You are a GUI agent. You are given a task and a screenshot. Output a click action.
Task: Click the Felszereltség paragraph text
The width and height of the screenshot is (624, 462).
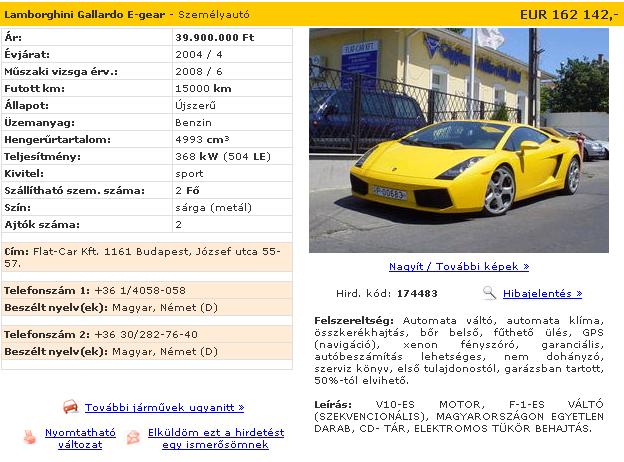coord(459,350)
